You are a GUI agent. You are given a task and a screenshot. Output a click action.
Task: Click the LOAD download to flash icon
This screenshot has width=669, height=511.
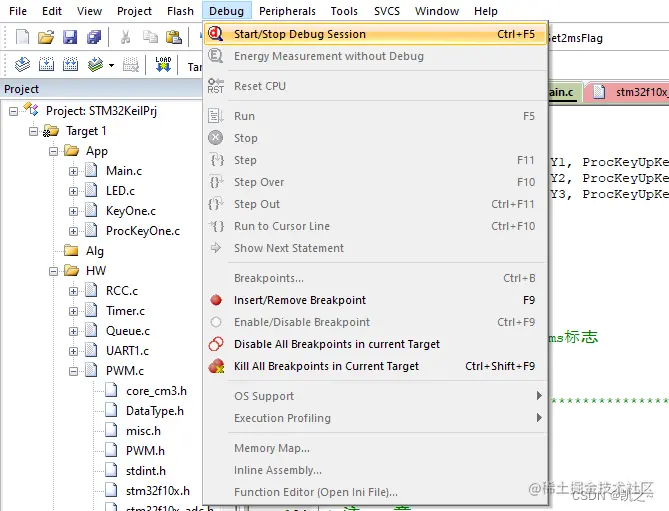click(163, 64)
